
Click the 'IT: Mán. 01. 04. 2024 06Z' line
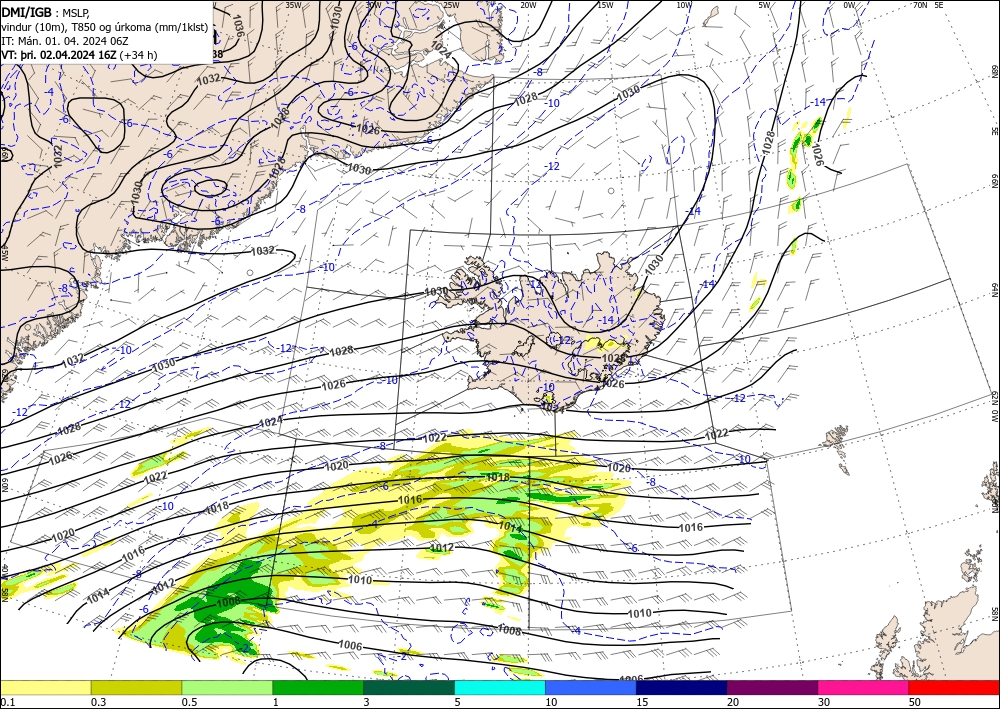pos(65,41)
